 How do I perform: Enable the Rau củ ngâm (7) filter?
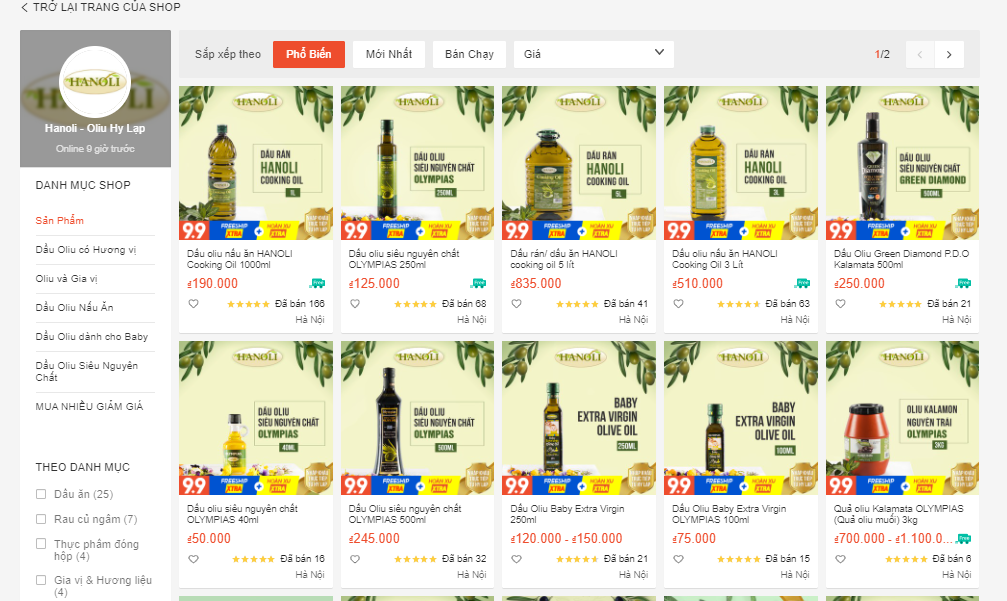click(42, 519)
